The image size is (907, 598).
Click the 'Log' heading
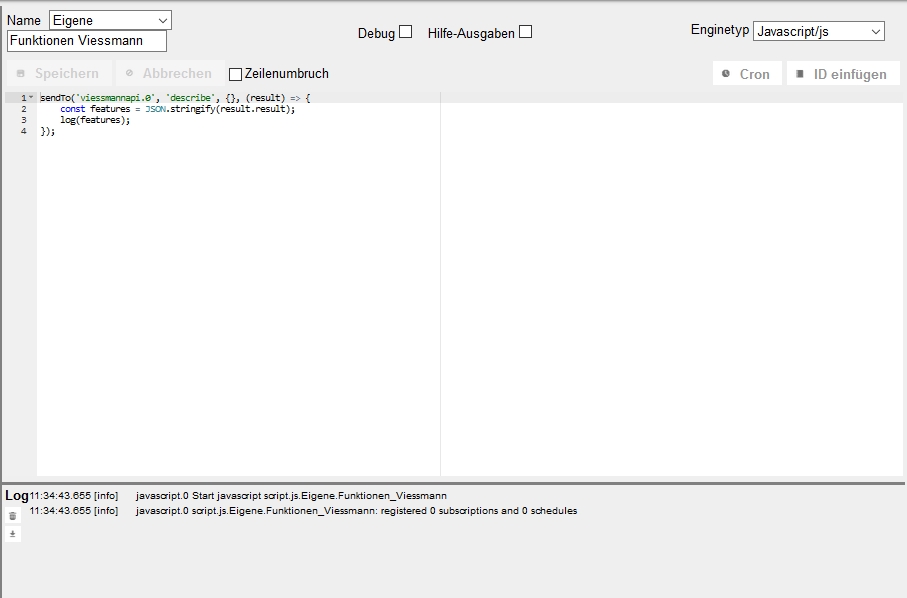(x=17, y=496)
